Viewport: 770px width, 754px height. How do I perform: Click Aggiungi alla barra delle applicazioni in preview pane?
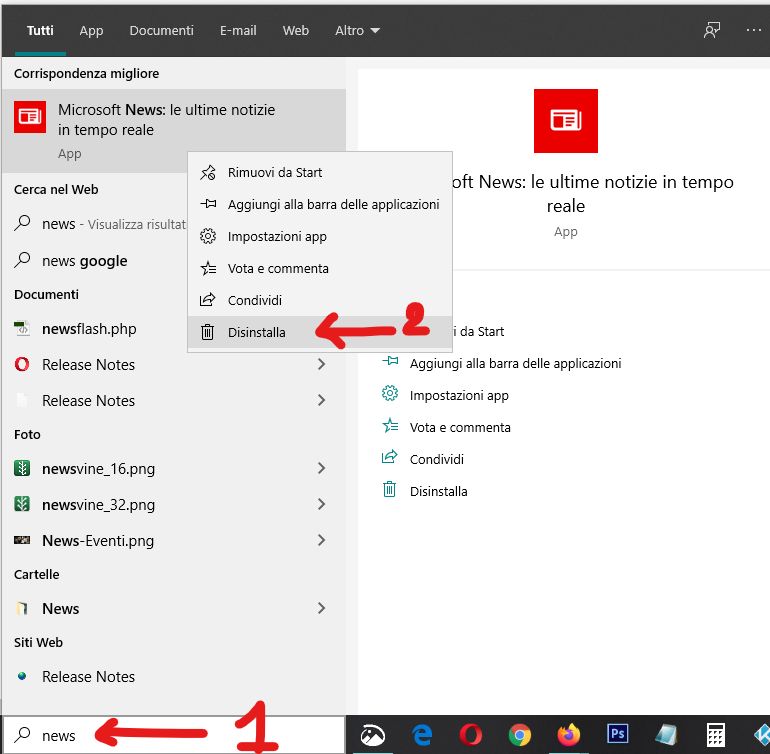point(516,363)
